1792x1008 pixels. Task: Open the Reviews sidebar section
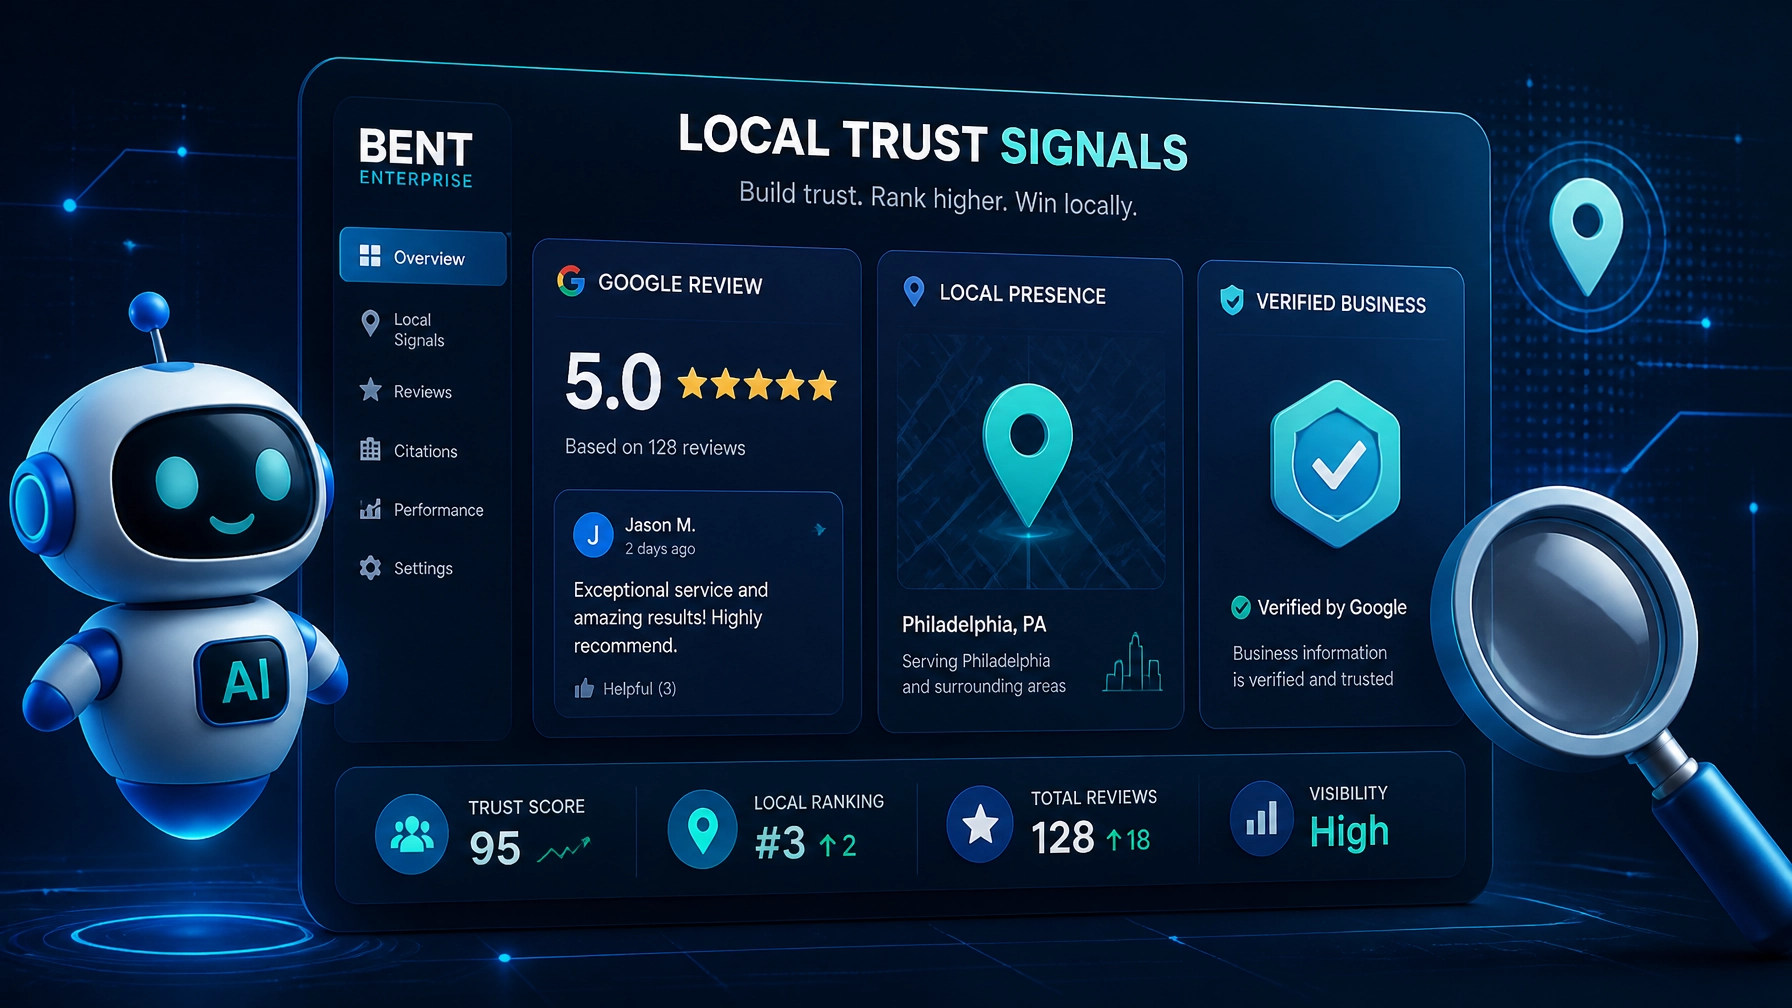point(422,392)
